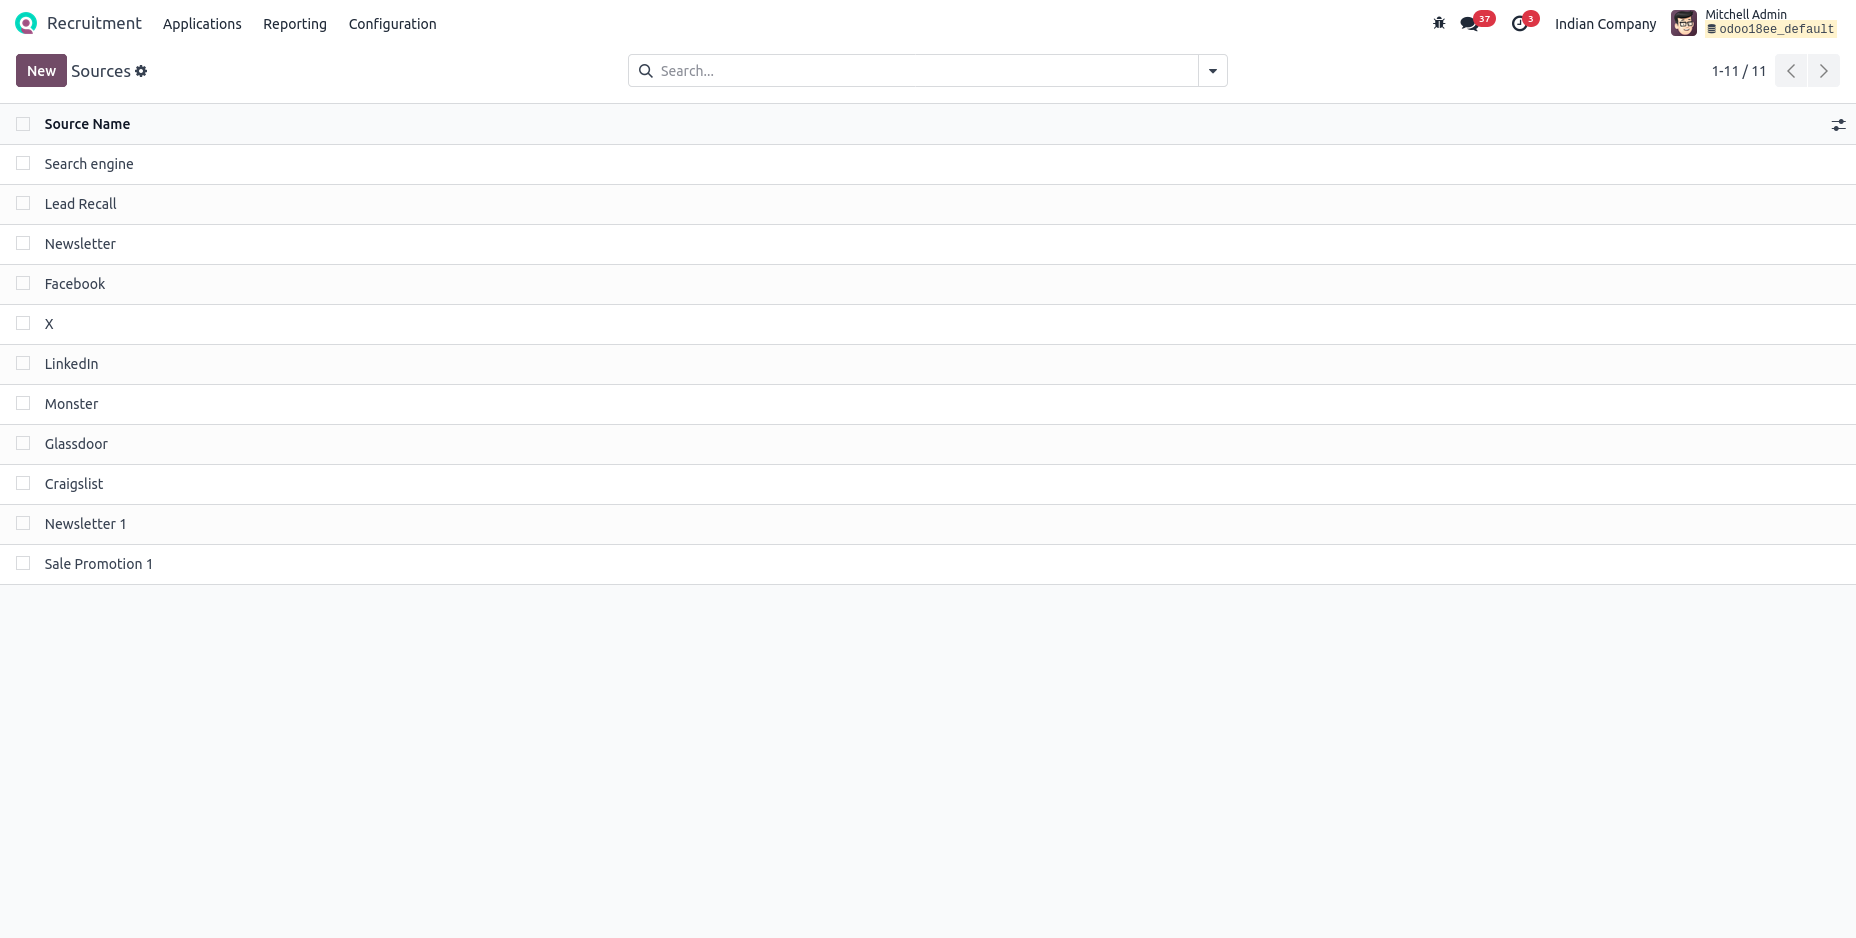Open the Sources gear actions menu
This screenshot has width=1856, height=938.
point(141,71)
